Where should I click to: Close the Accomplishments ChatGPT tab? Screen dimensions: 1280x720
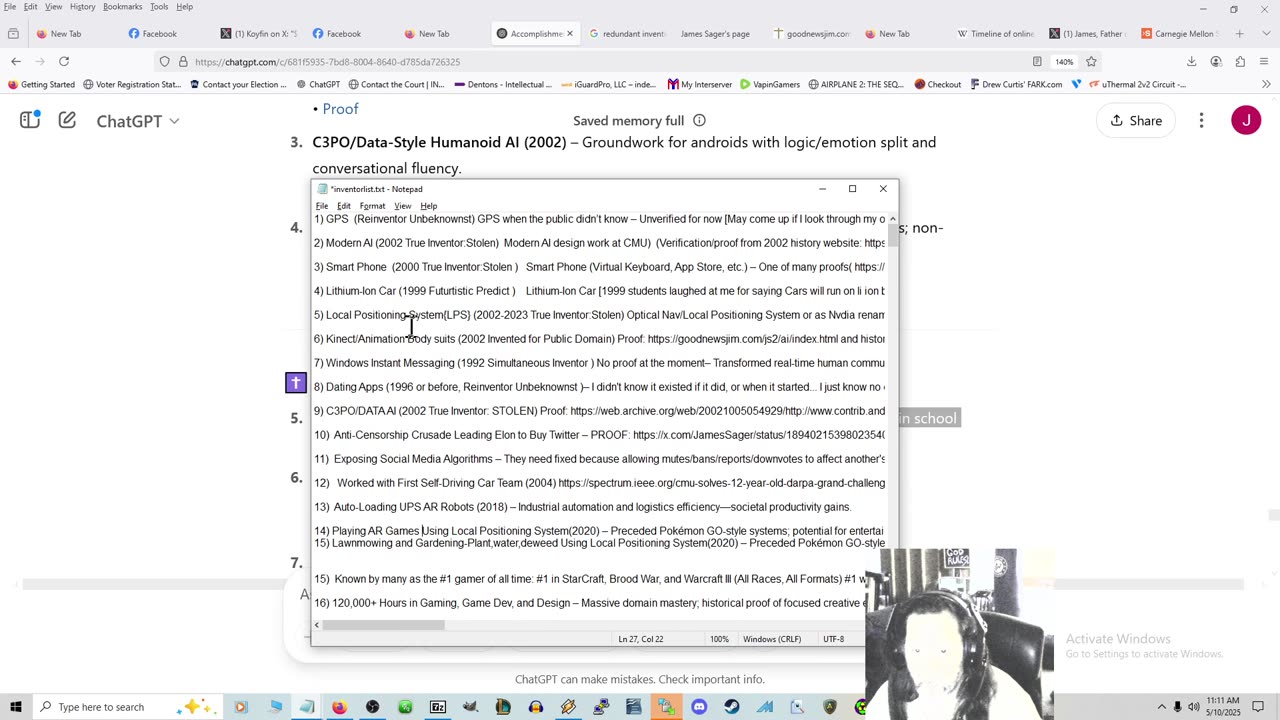[x=570, y=34]
